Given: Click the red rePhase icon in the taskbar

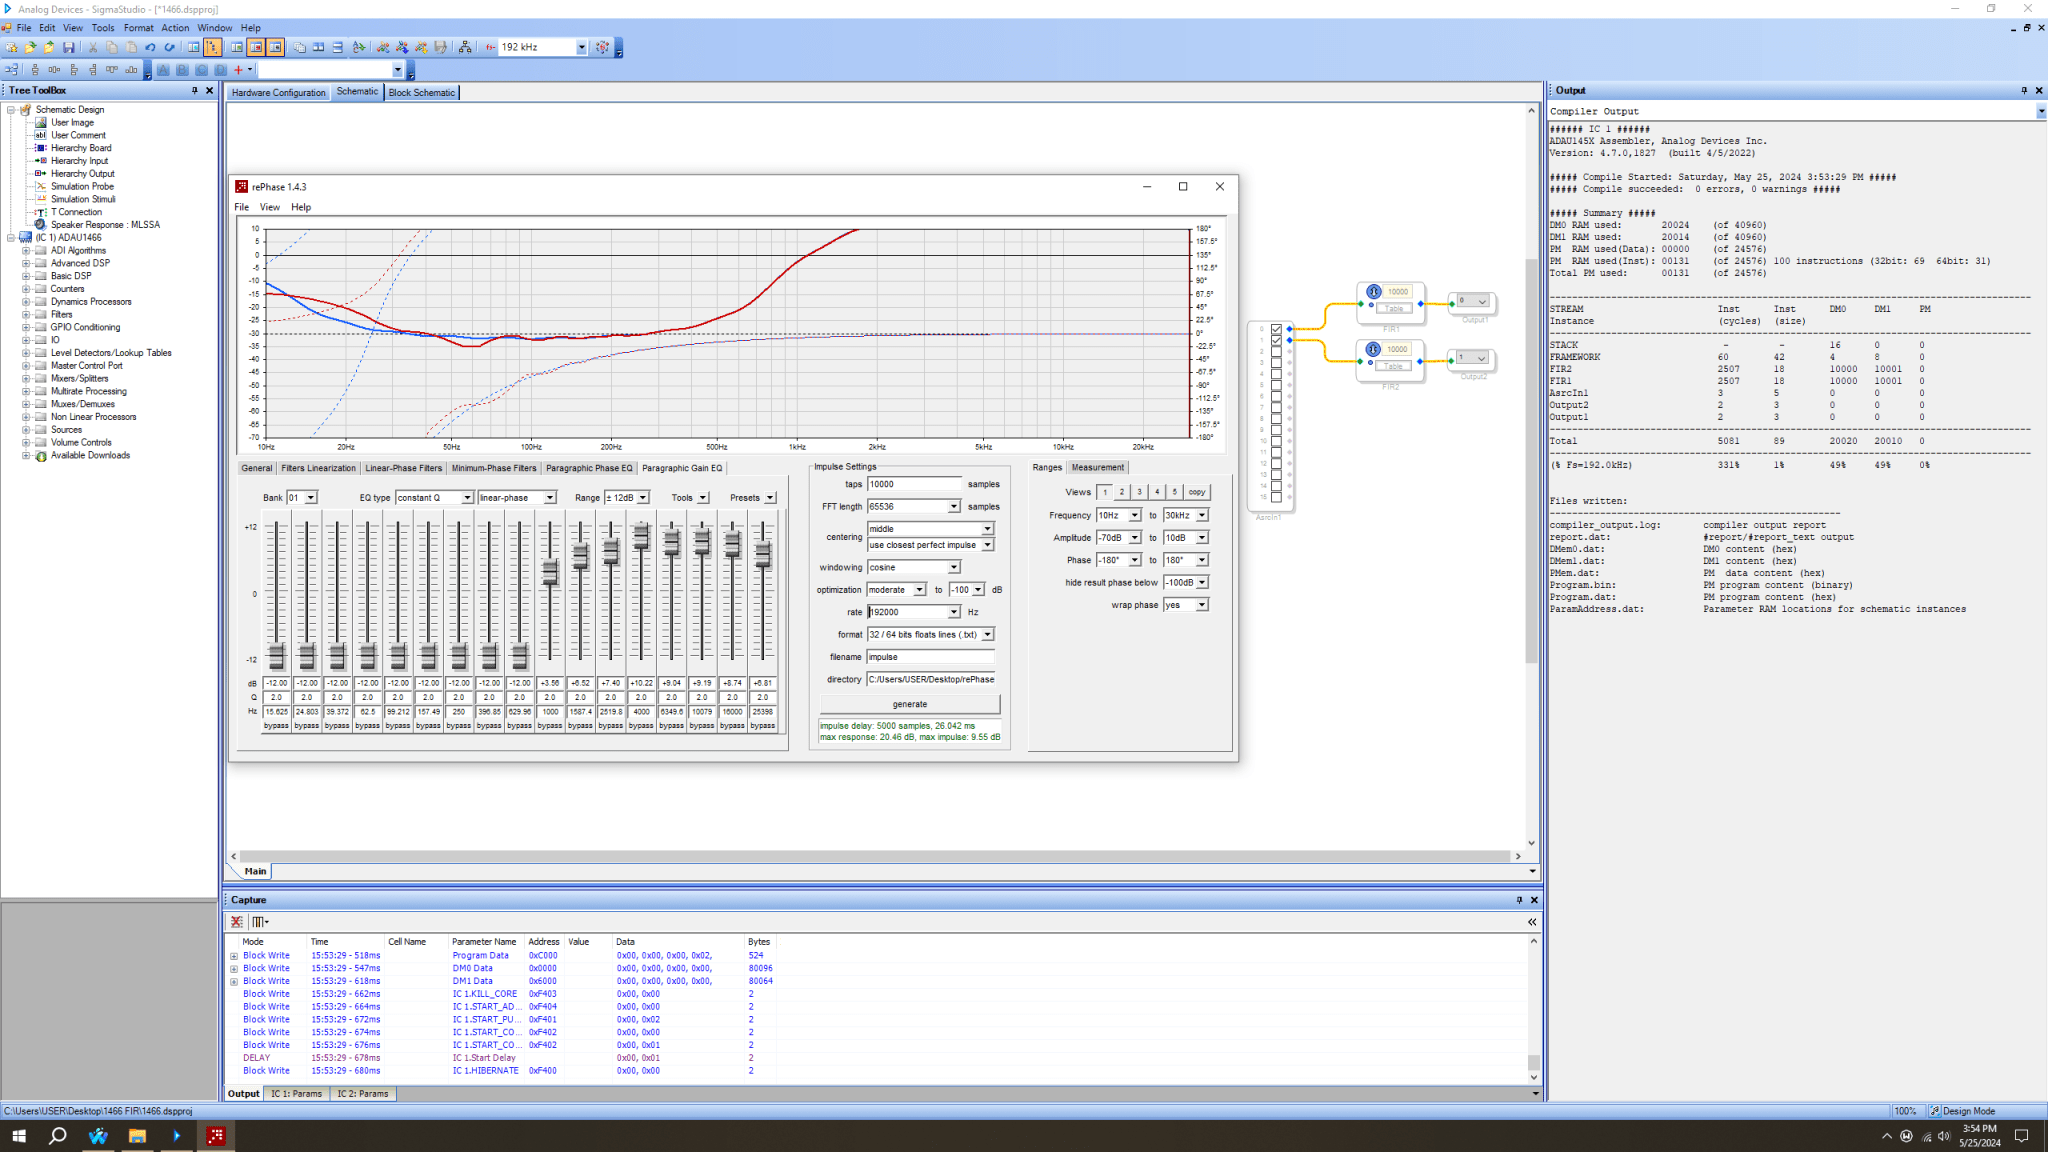Looking at the screenshot, I should coord(216,1136).
